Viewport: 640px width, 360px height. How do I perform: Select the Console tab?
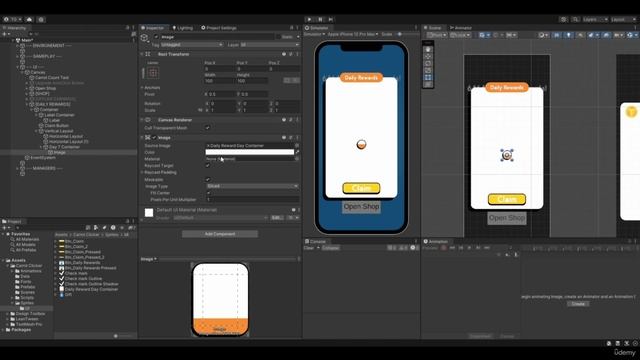(x=315, y=241)
